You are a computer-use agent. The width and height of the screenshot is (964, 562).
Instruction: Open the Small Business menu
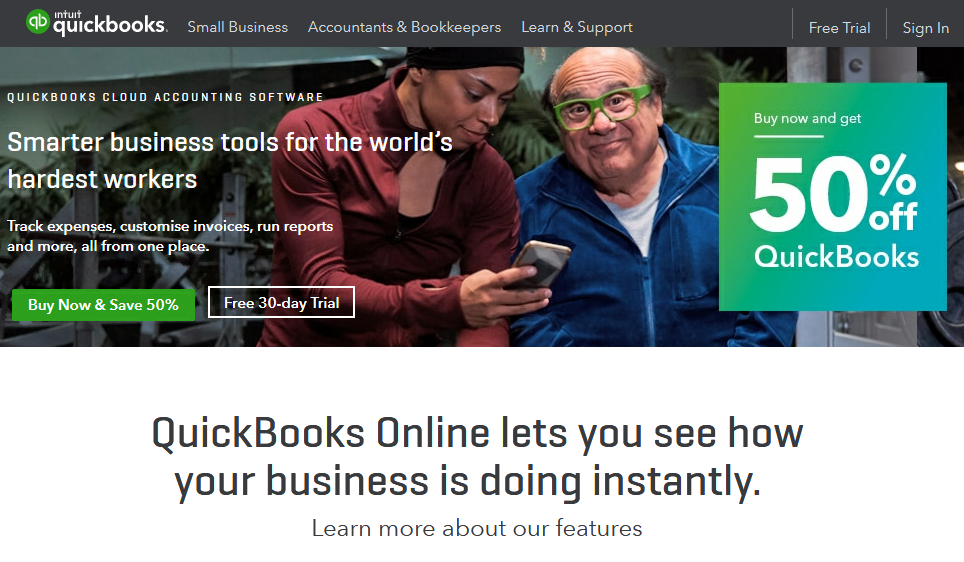click(x=237, y=27)
